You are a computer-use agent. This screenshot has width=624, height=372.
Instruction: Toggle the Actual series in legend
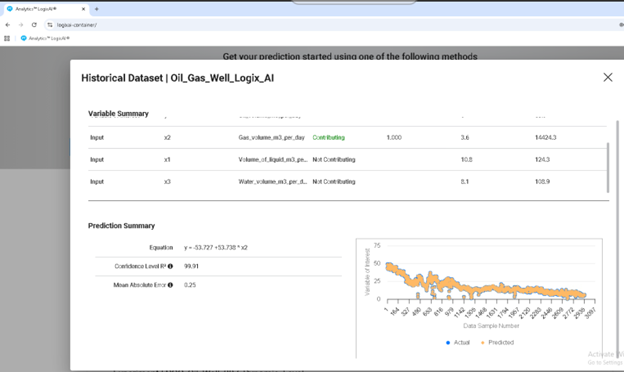click(x=458, y=343)
